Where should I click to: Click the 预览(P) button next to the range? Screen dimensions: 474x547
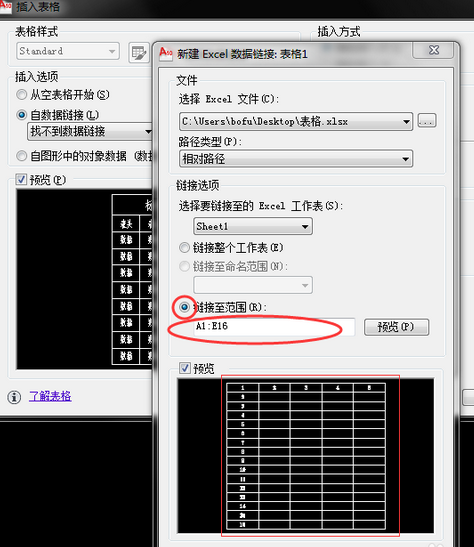(x=396, y=327)
